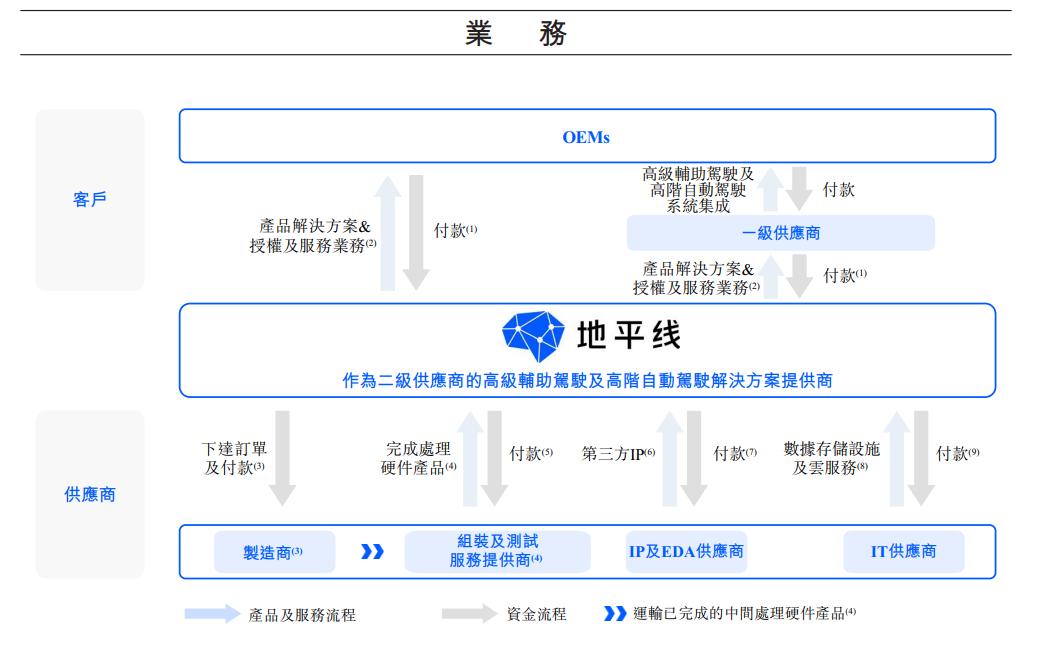
Task: Click the 付款(9) label
Action: [x=957, y=454]
